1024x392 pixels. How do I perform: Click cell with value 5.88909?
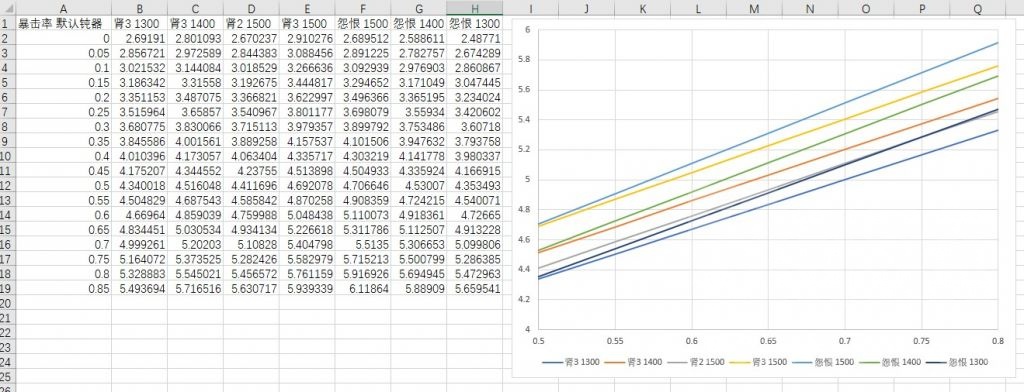[419, 288]
